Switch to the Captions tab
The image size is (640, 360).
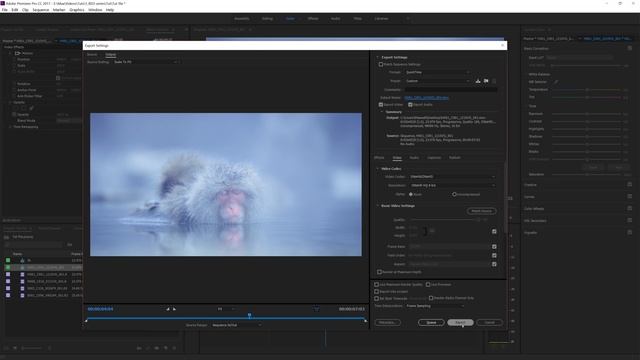pos(434,158)
